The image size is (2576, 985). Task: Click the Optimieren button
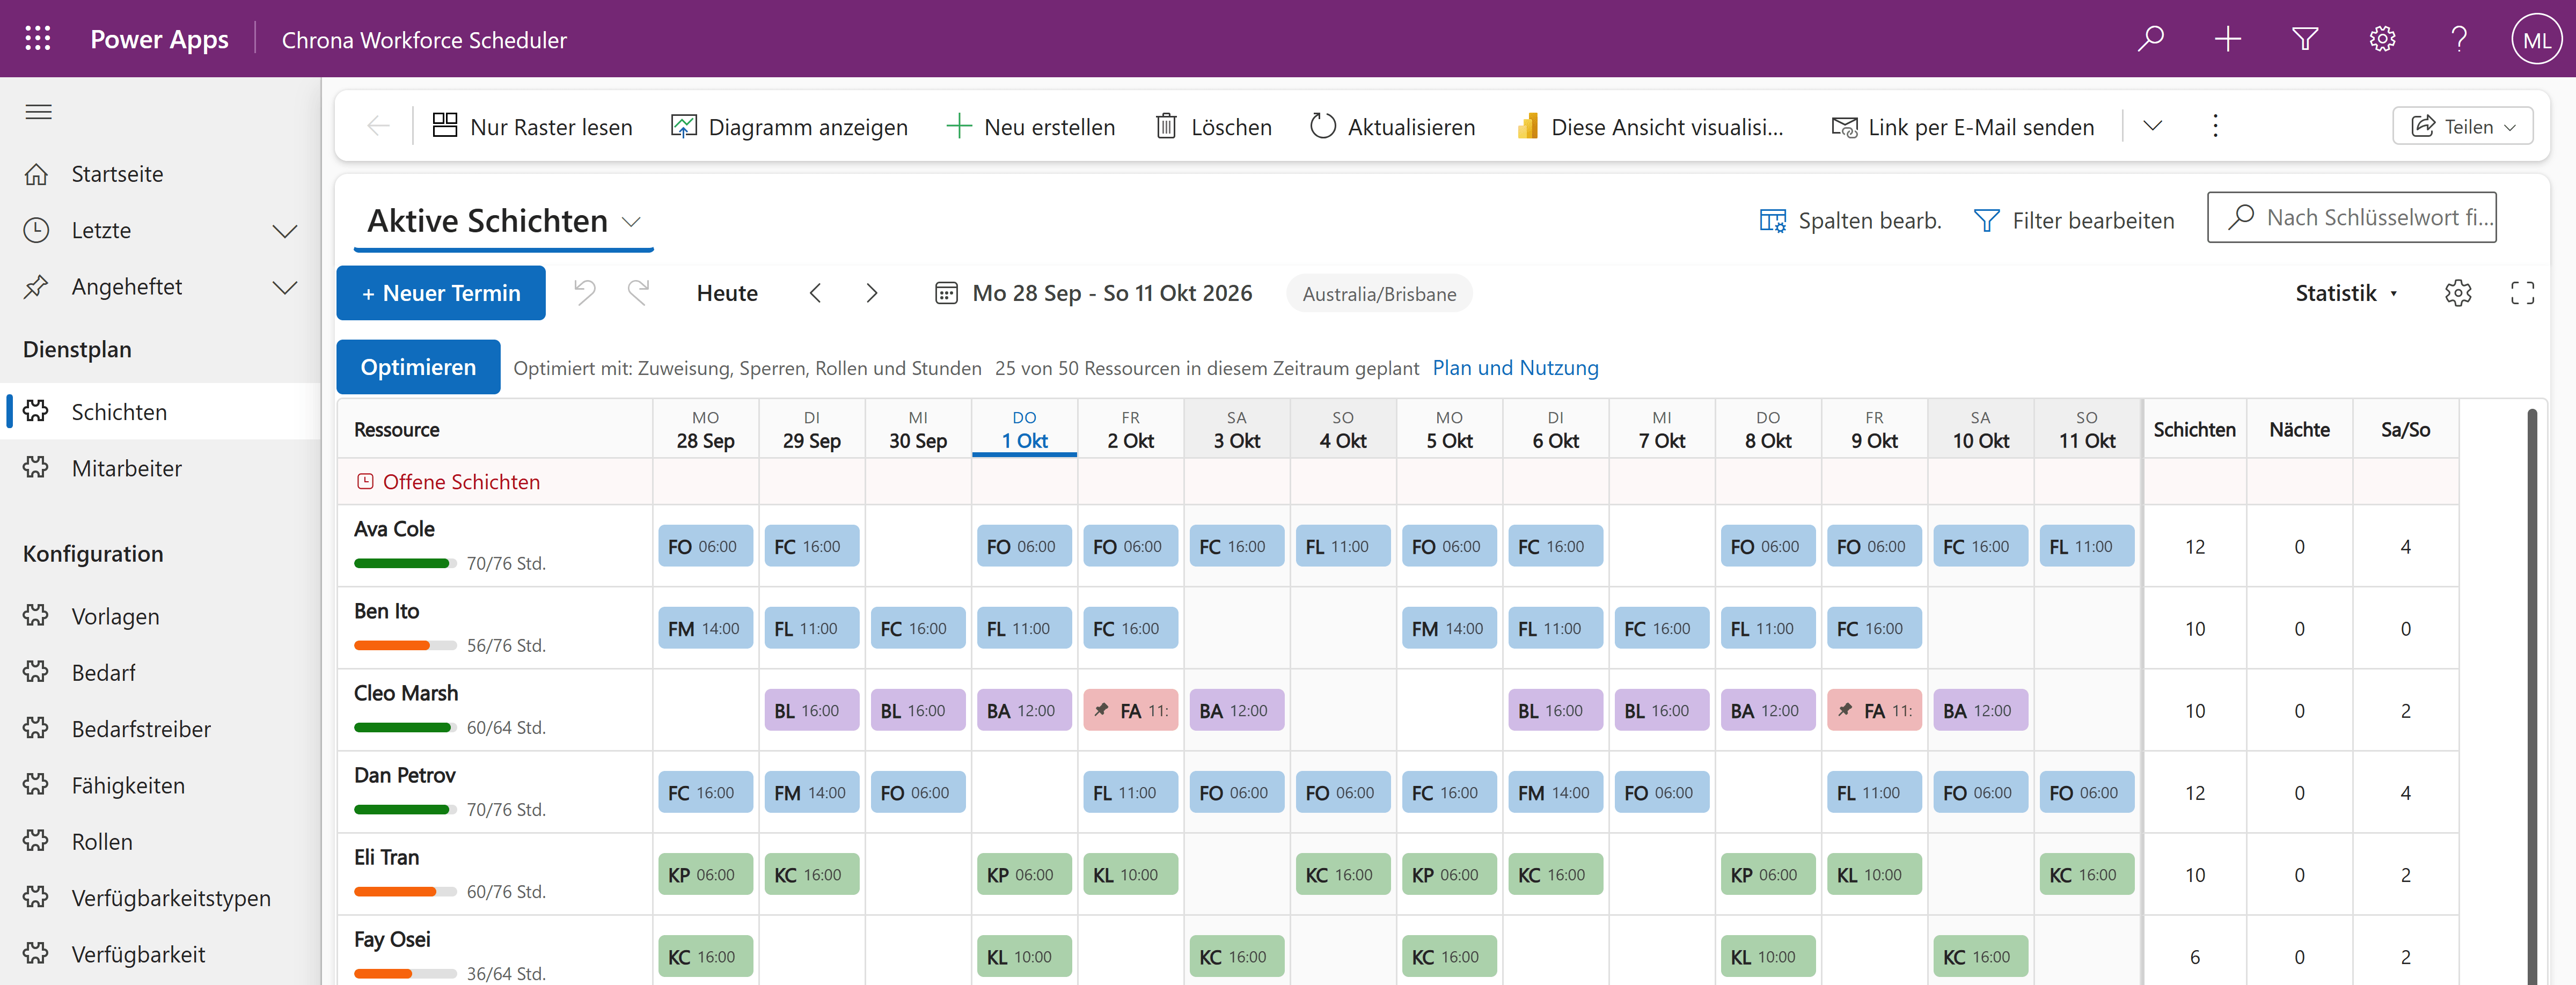(418, 367)
